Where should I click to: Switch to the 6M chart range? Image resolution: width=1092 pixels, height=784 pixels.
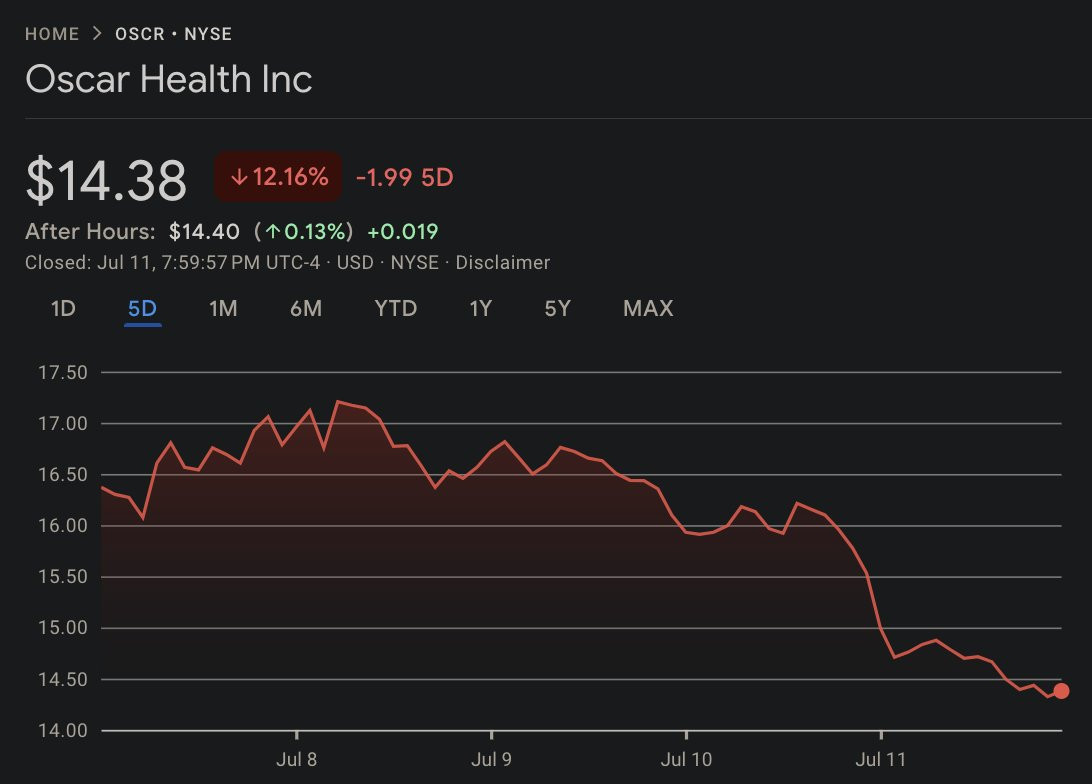click(x=306, y=309)
